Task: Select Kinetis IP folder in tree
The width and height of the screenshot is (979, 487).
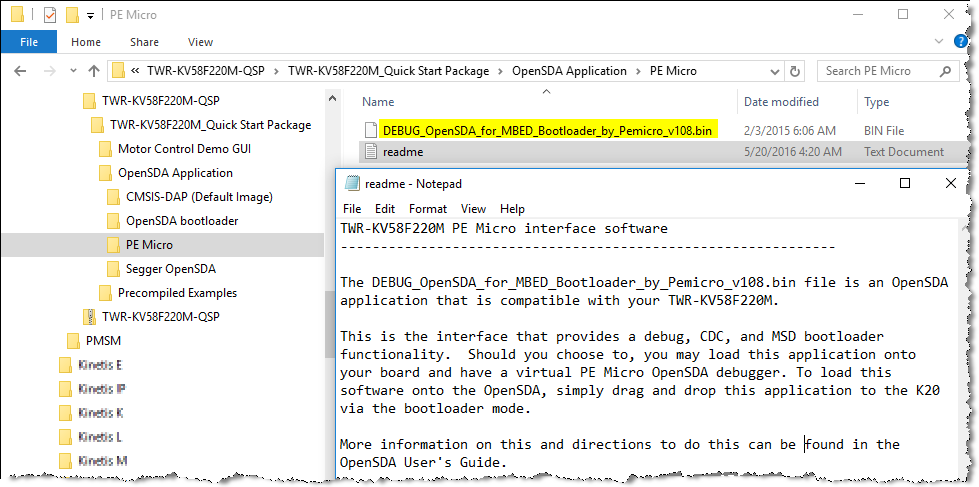Action: coord(102,389)
